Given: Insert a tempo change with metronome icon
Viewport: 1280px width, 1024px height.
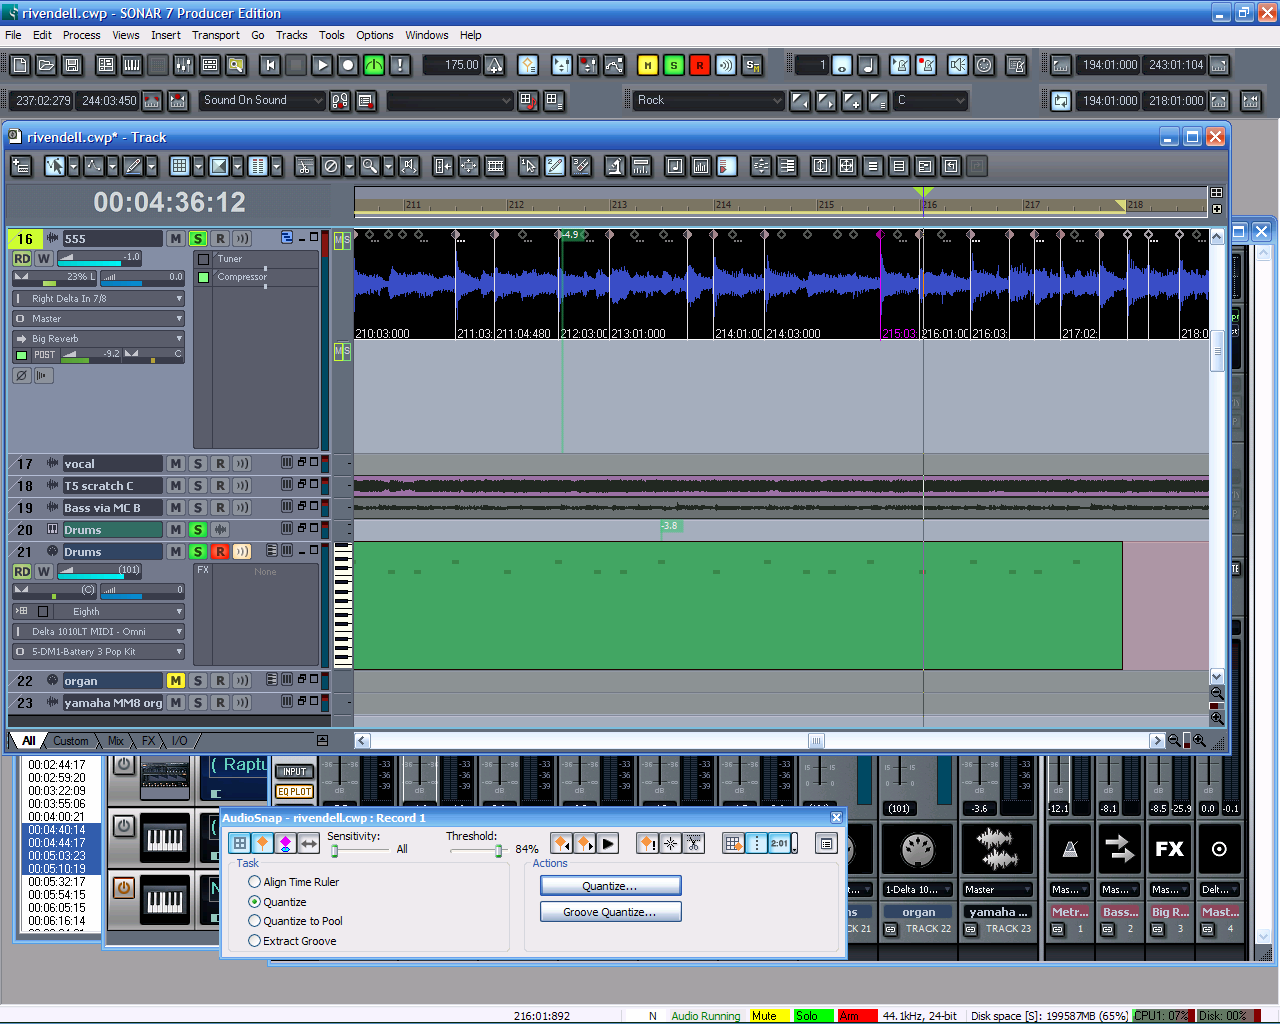Looking at the screenshot, I should coord(495,65).
